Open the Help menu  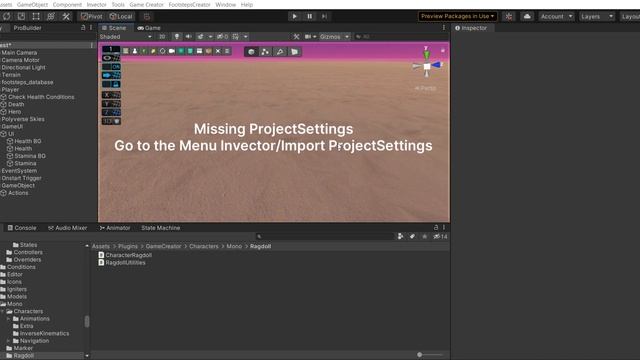[247, 4]
